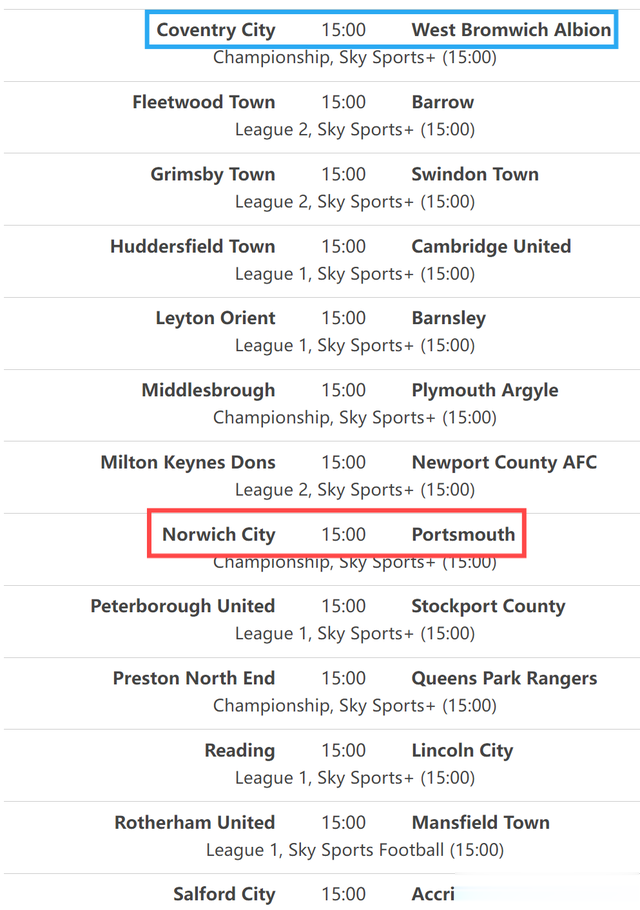Image resolution: width=640 pixels, height=910 pixels.
Task: Open highlighted Norwich City team link
Action: tap(219, 535)
